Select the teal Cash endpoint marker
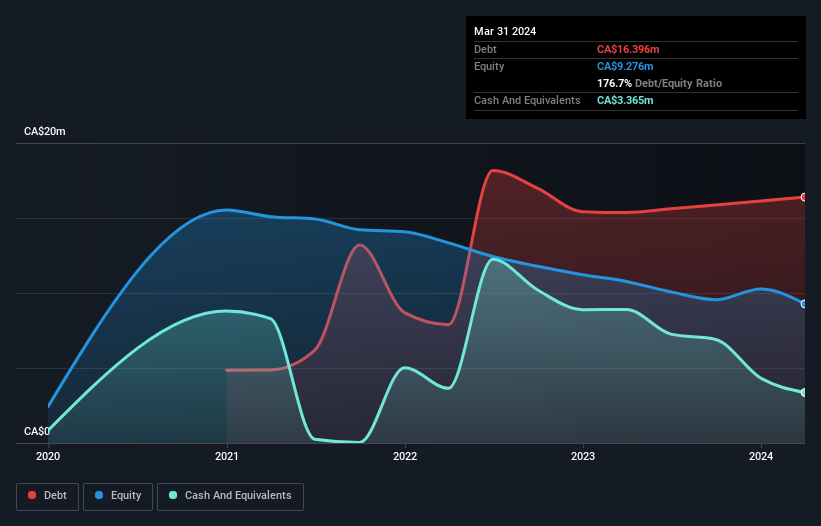This screenshot has height=526, width=821. click(804, 393)
